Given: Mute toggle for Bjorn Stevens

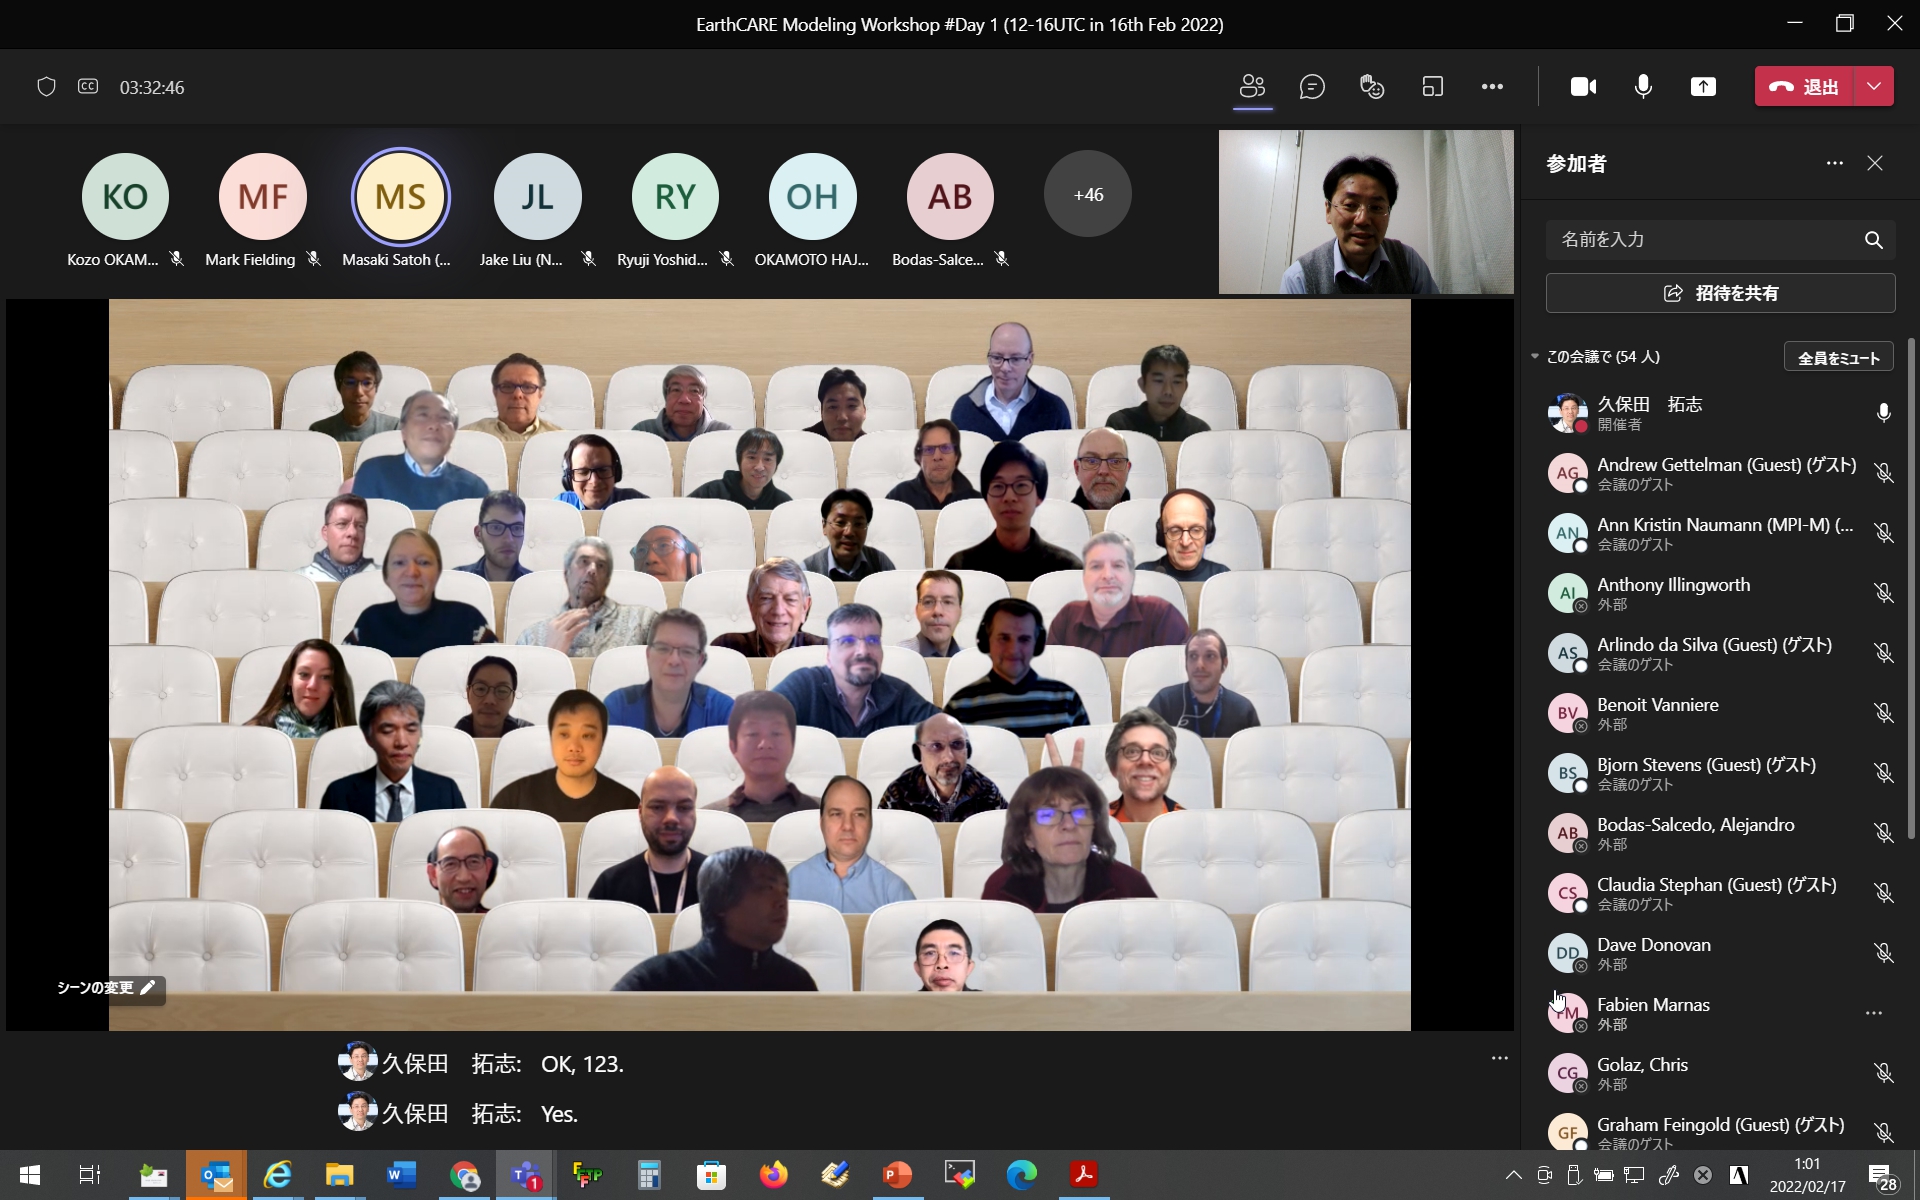Looking at the screenshot, I should 1884,773.
